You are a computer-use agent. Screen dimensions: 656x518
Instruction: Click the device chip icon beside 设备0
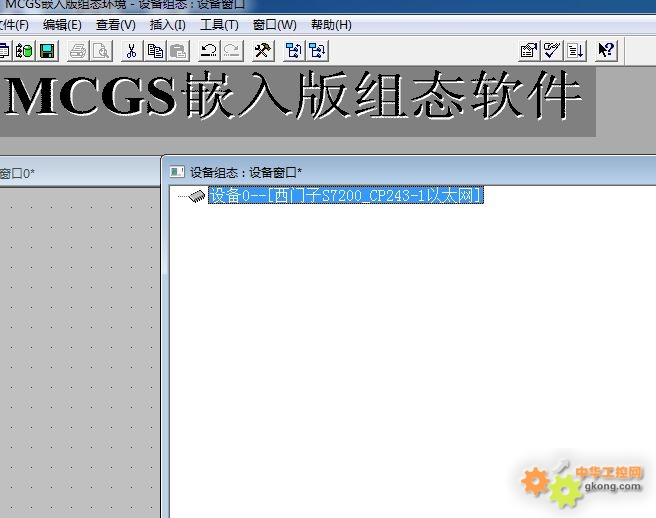click(197, 196)
